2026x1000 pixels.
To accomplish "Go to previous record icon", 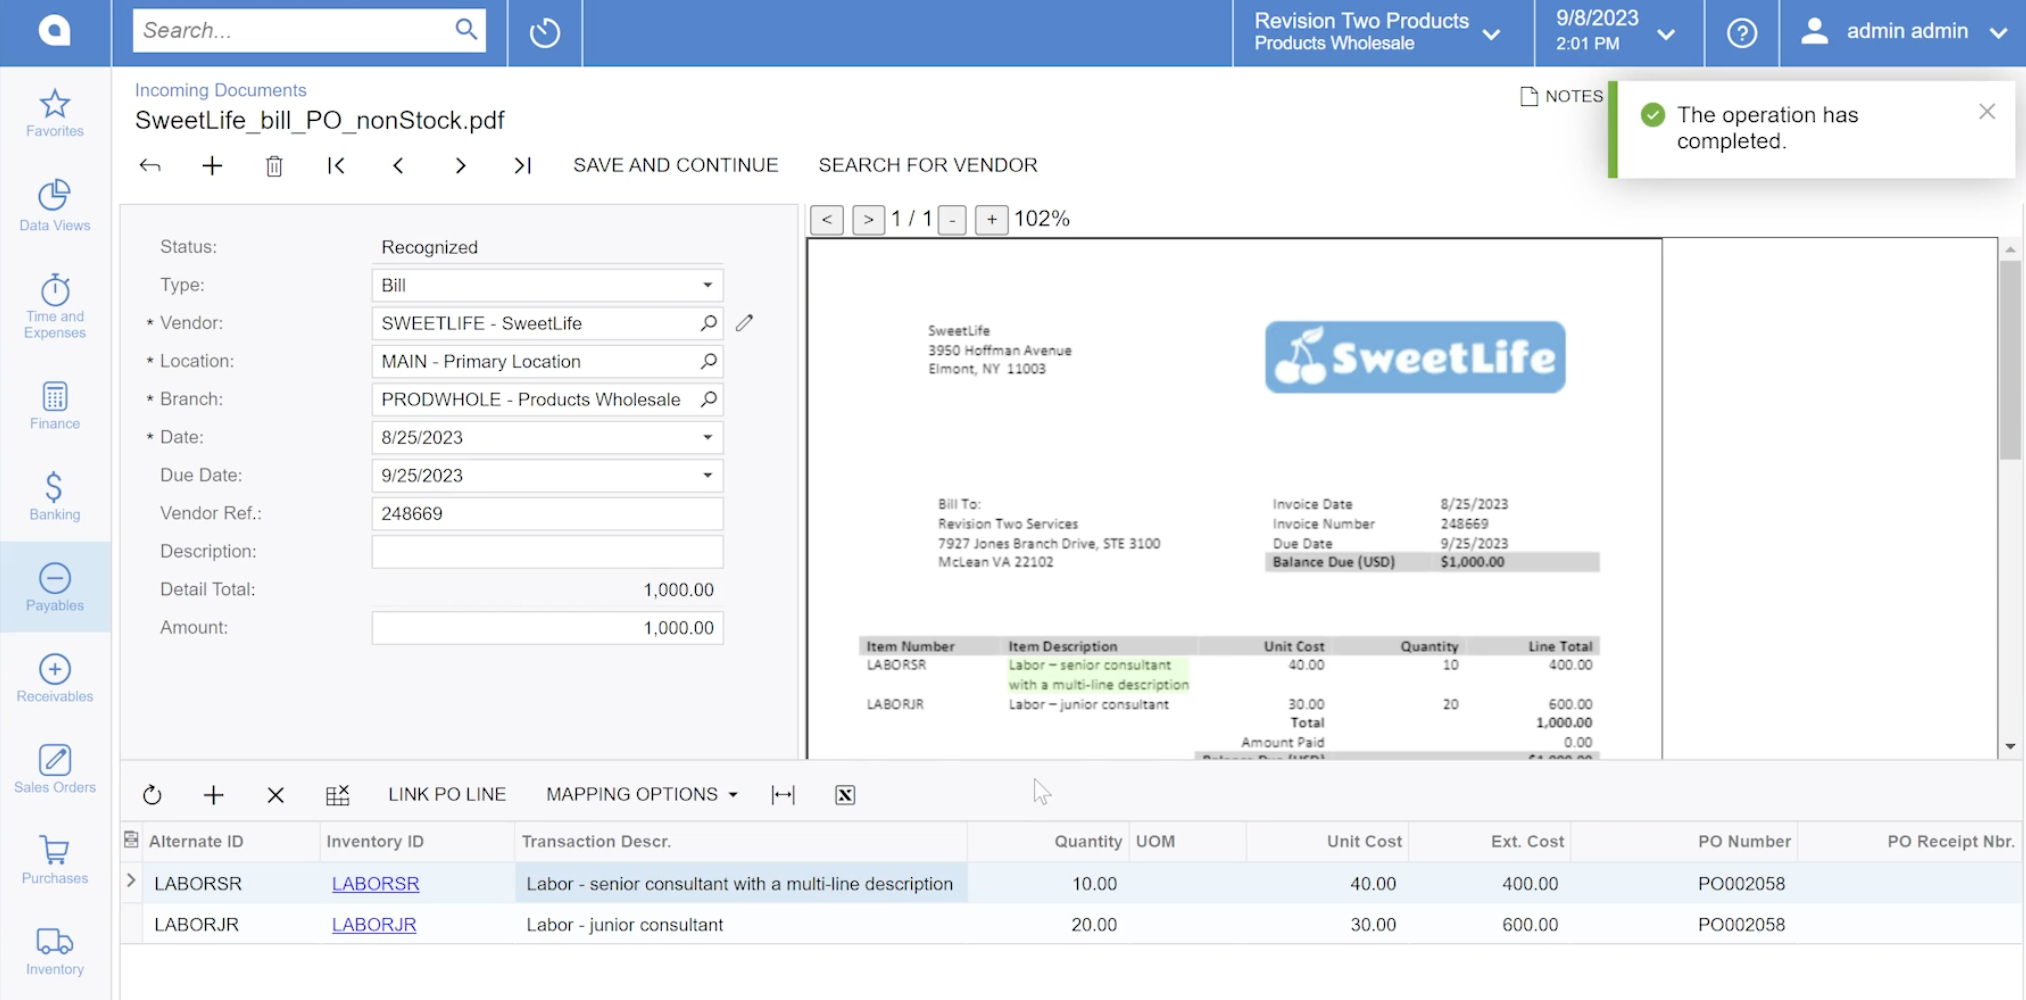I will 398,165.
